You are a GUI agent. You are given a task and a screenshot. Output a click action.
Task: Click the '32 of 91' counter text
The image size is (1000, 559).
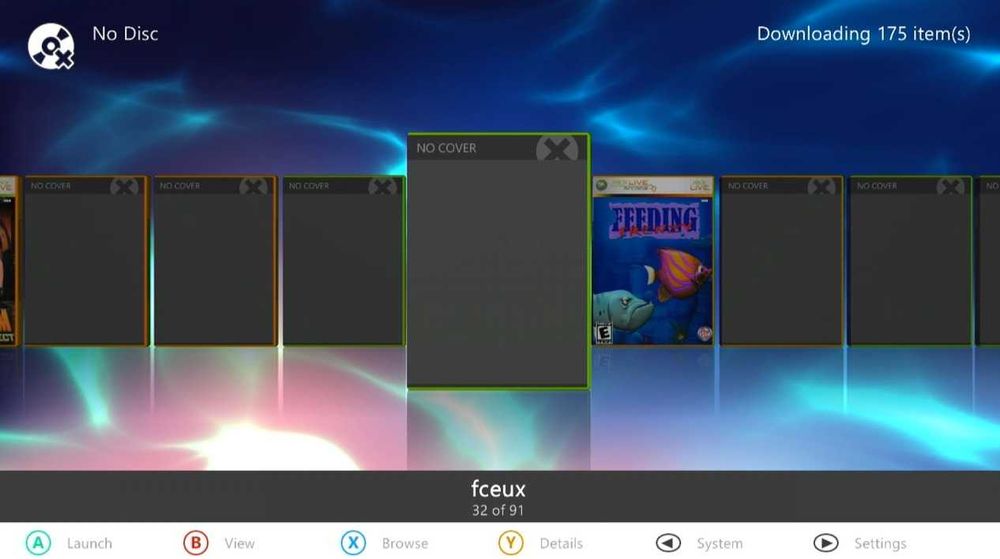coord(498,511)
